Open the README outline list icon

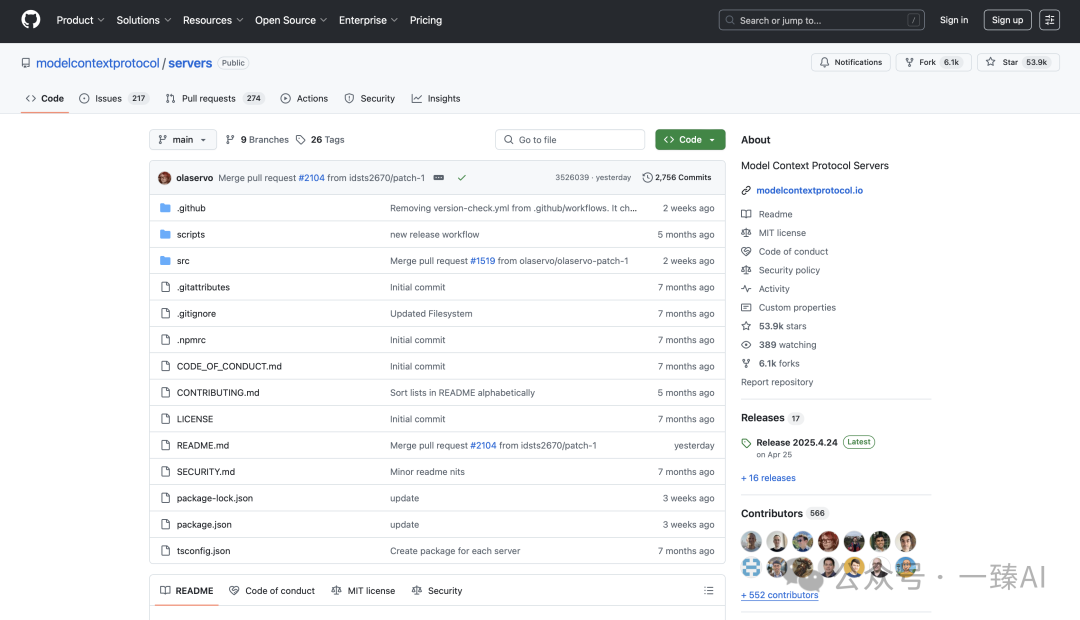point(709,591)
